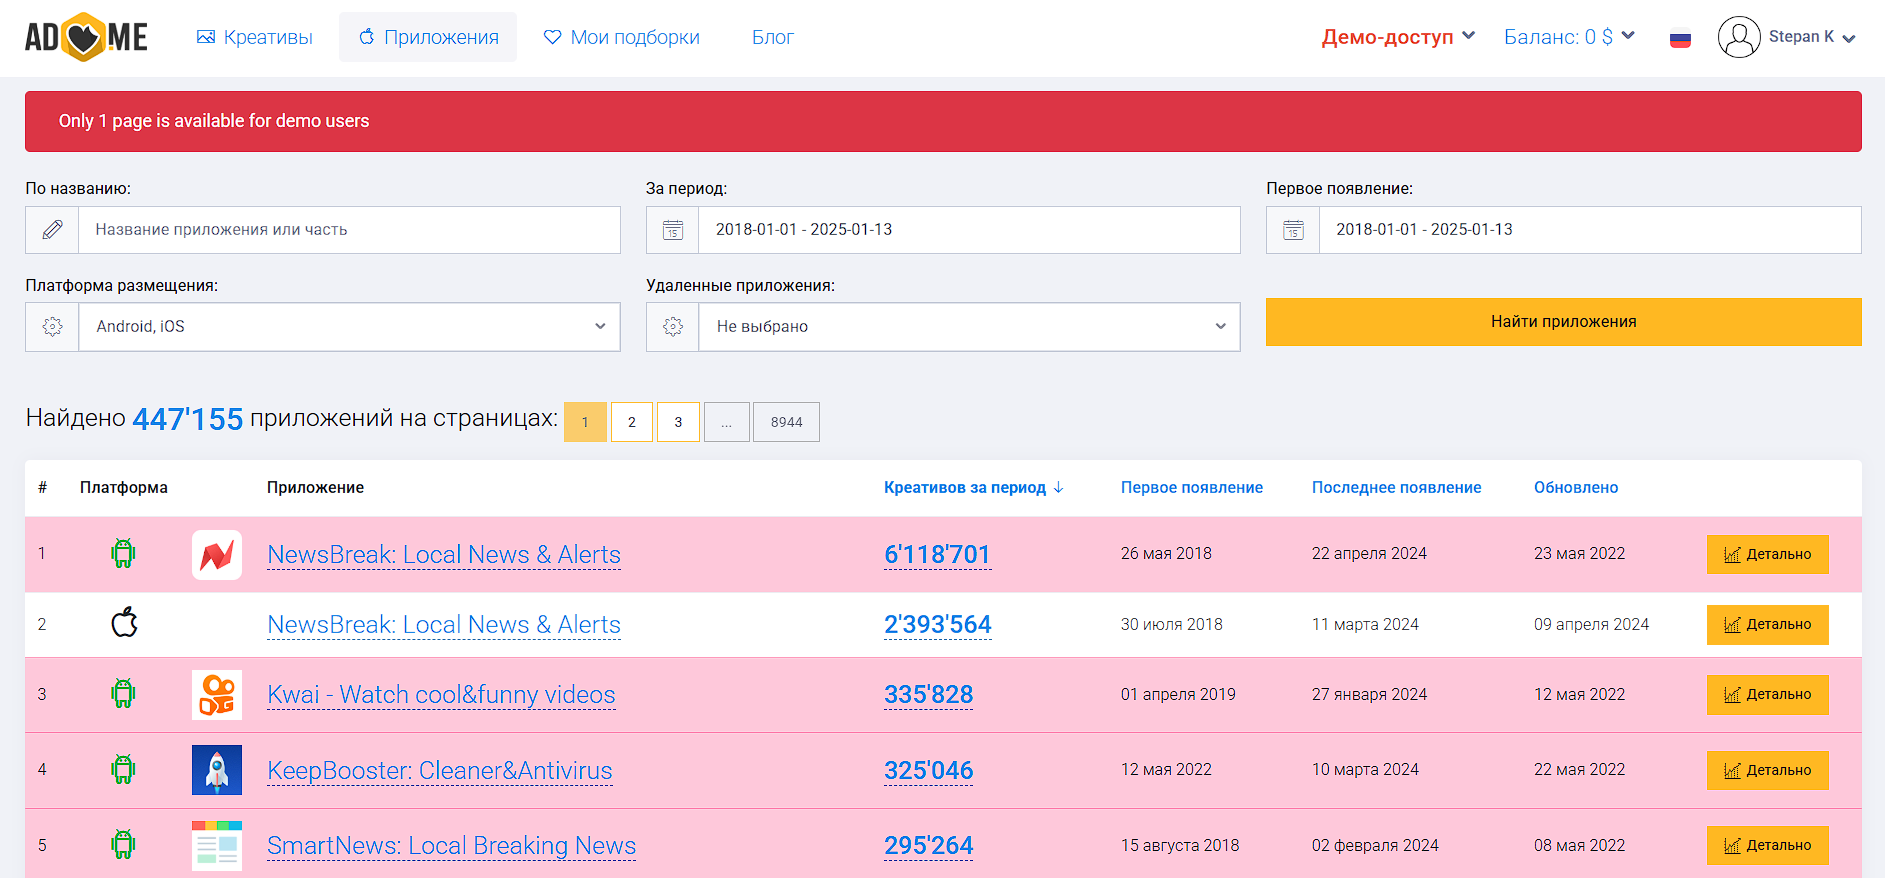Open KeepBooster: Cleaner&Antivirus link
1885x878 pixels.
point(440,771)
